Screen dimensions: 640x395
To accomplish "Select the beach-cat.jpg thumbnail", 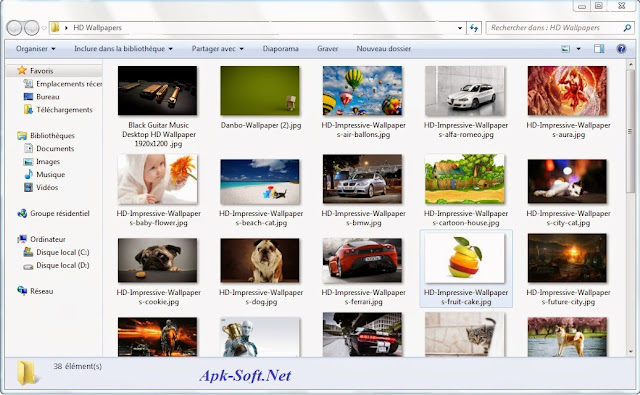I will pos(260,182).
